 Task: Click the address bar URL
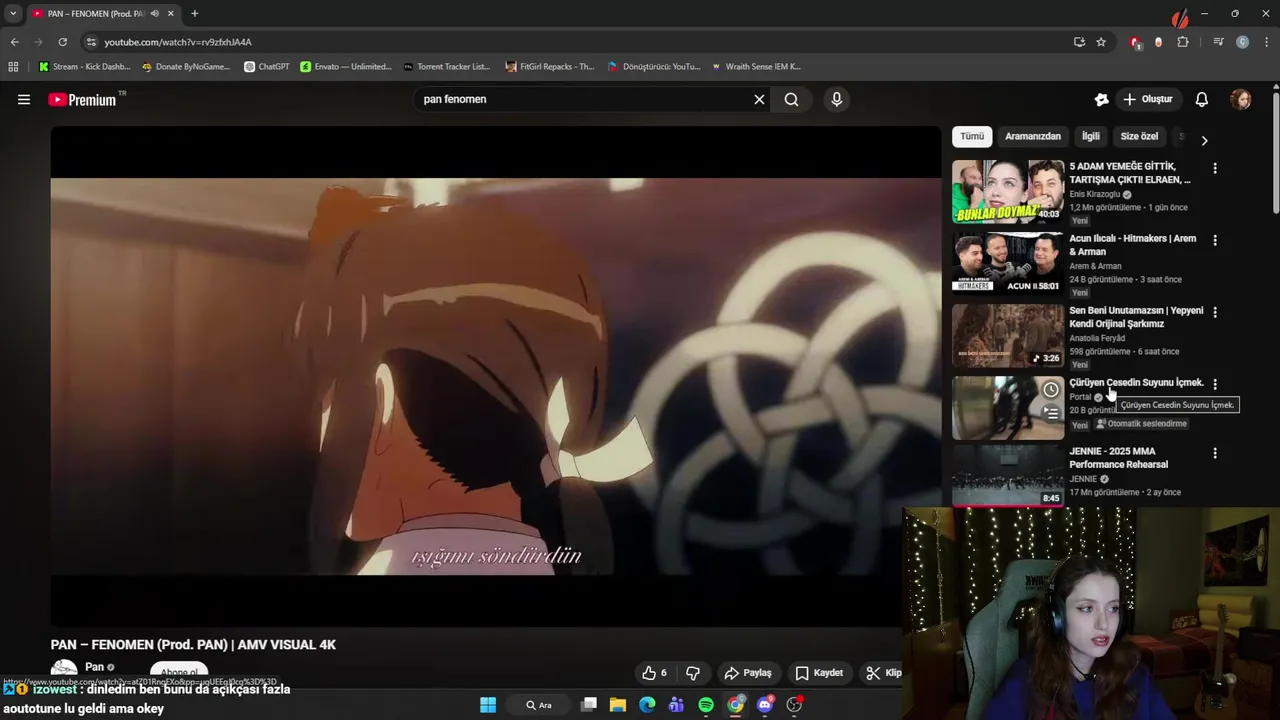[x=178, y=42]
